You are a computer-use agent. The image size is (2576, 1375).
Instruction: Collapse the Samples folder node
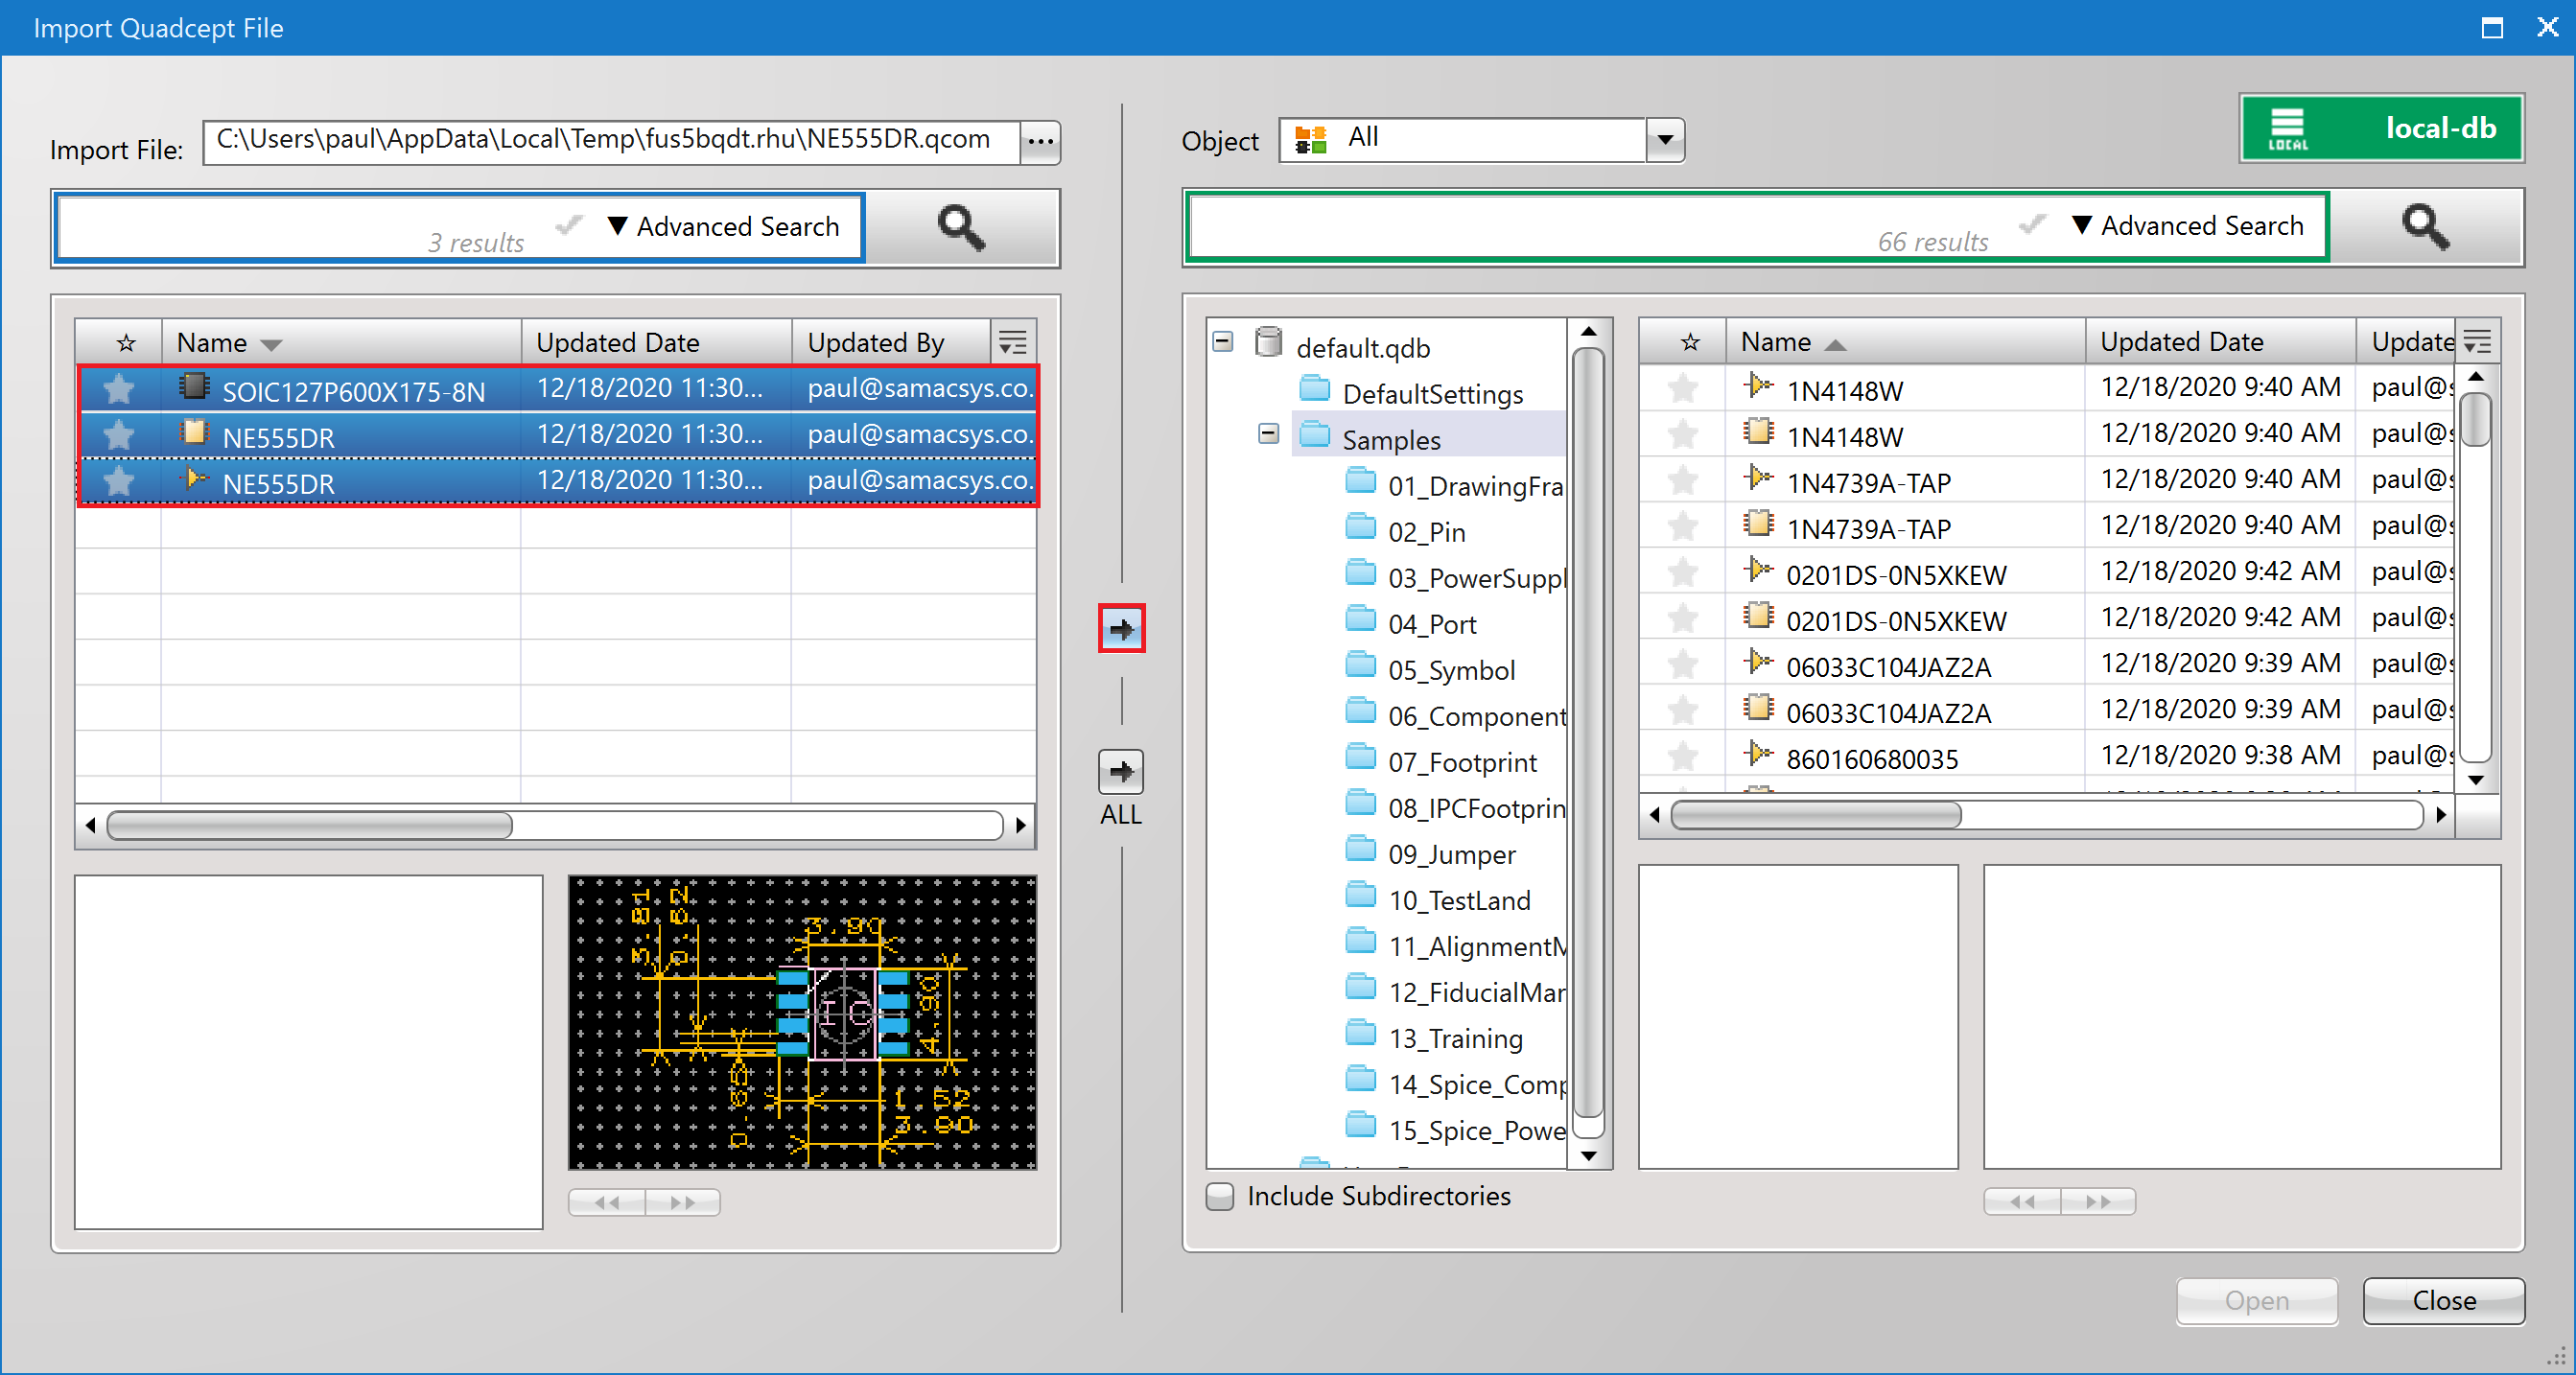(x=1268, y=434)
